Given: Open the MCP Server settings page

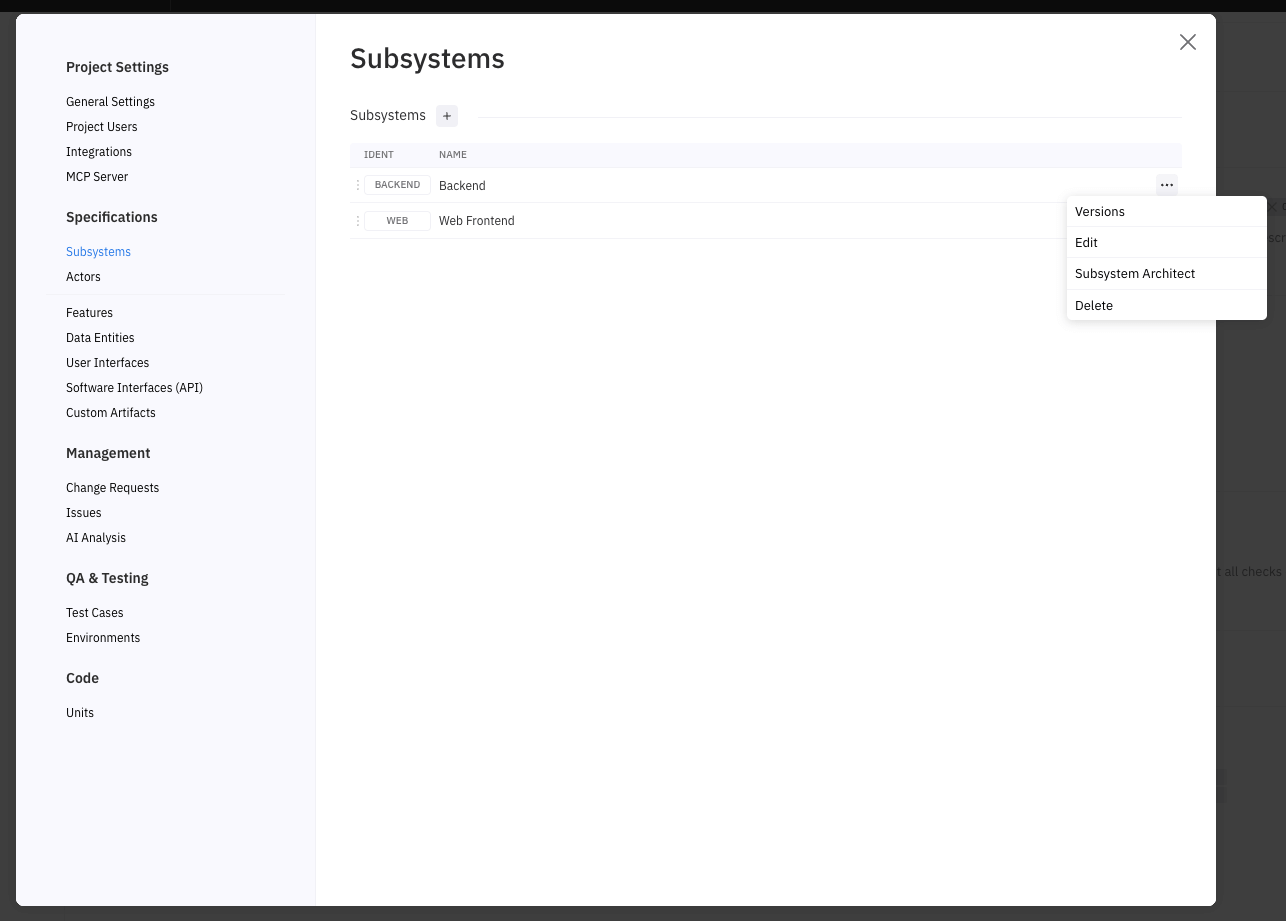Looking at the screenshot, I should tap(97, 177).
